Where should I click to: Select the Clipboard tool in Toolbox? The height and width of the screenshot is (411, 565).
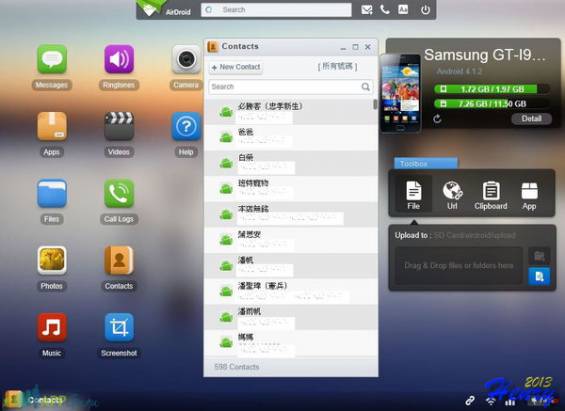pos(490,196)
